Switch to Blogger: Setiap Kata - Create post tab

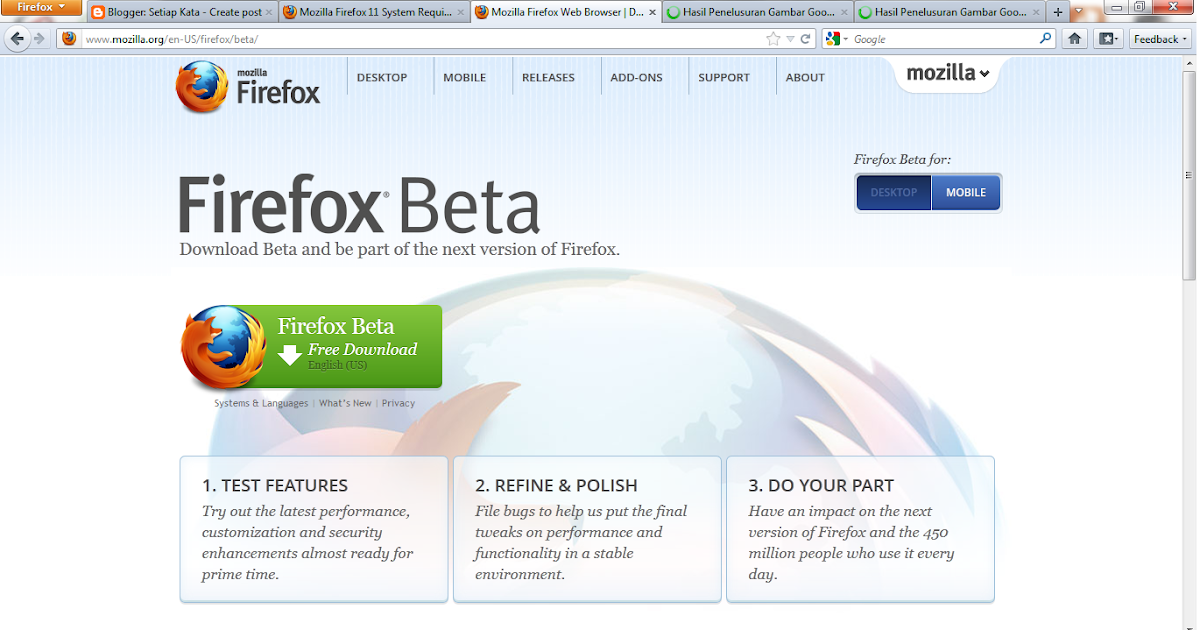click(182, 12)
